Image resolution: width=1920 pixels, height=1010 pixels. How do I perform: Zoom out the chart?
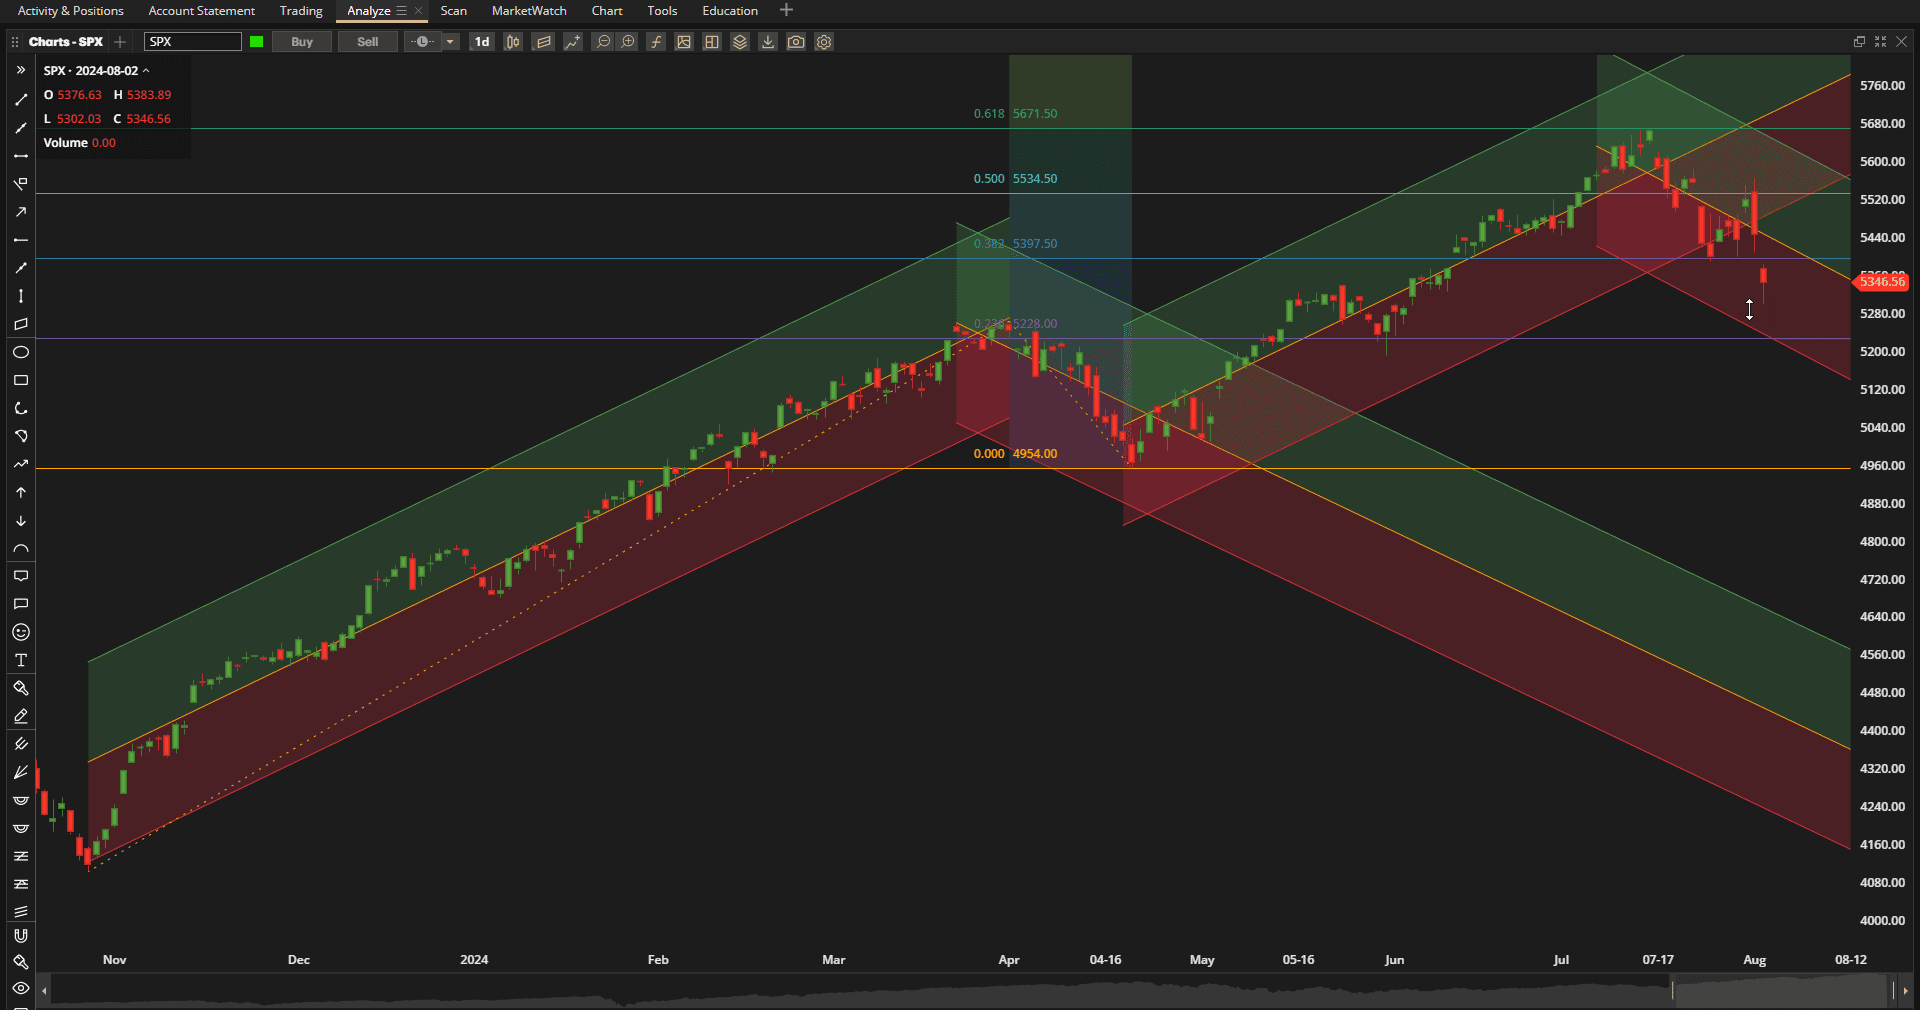pyautogui.click(x=602, y=41)
